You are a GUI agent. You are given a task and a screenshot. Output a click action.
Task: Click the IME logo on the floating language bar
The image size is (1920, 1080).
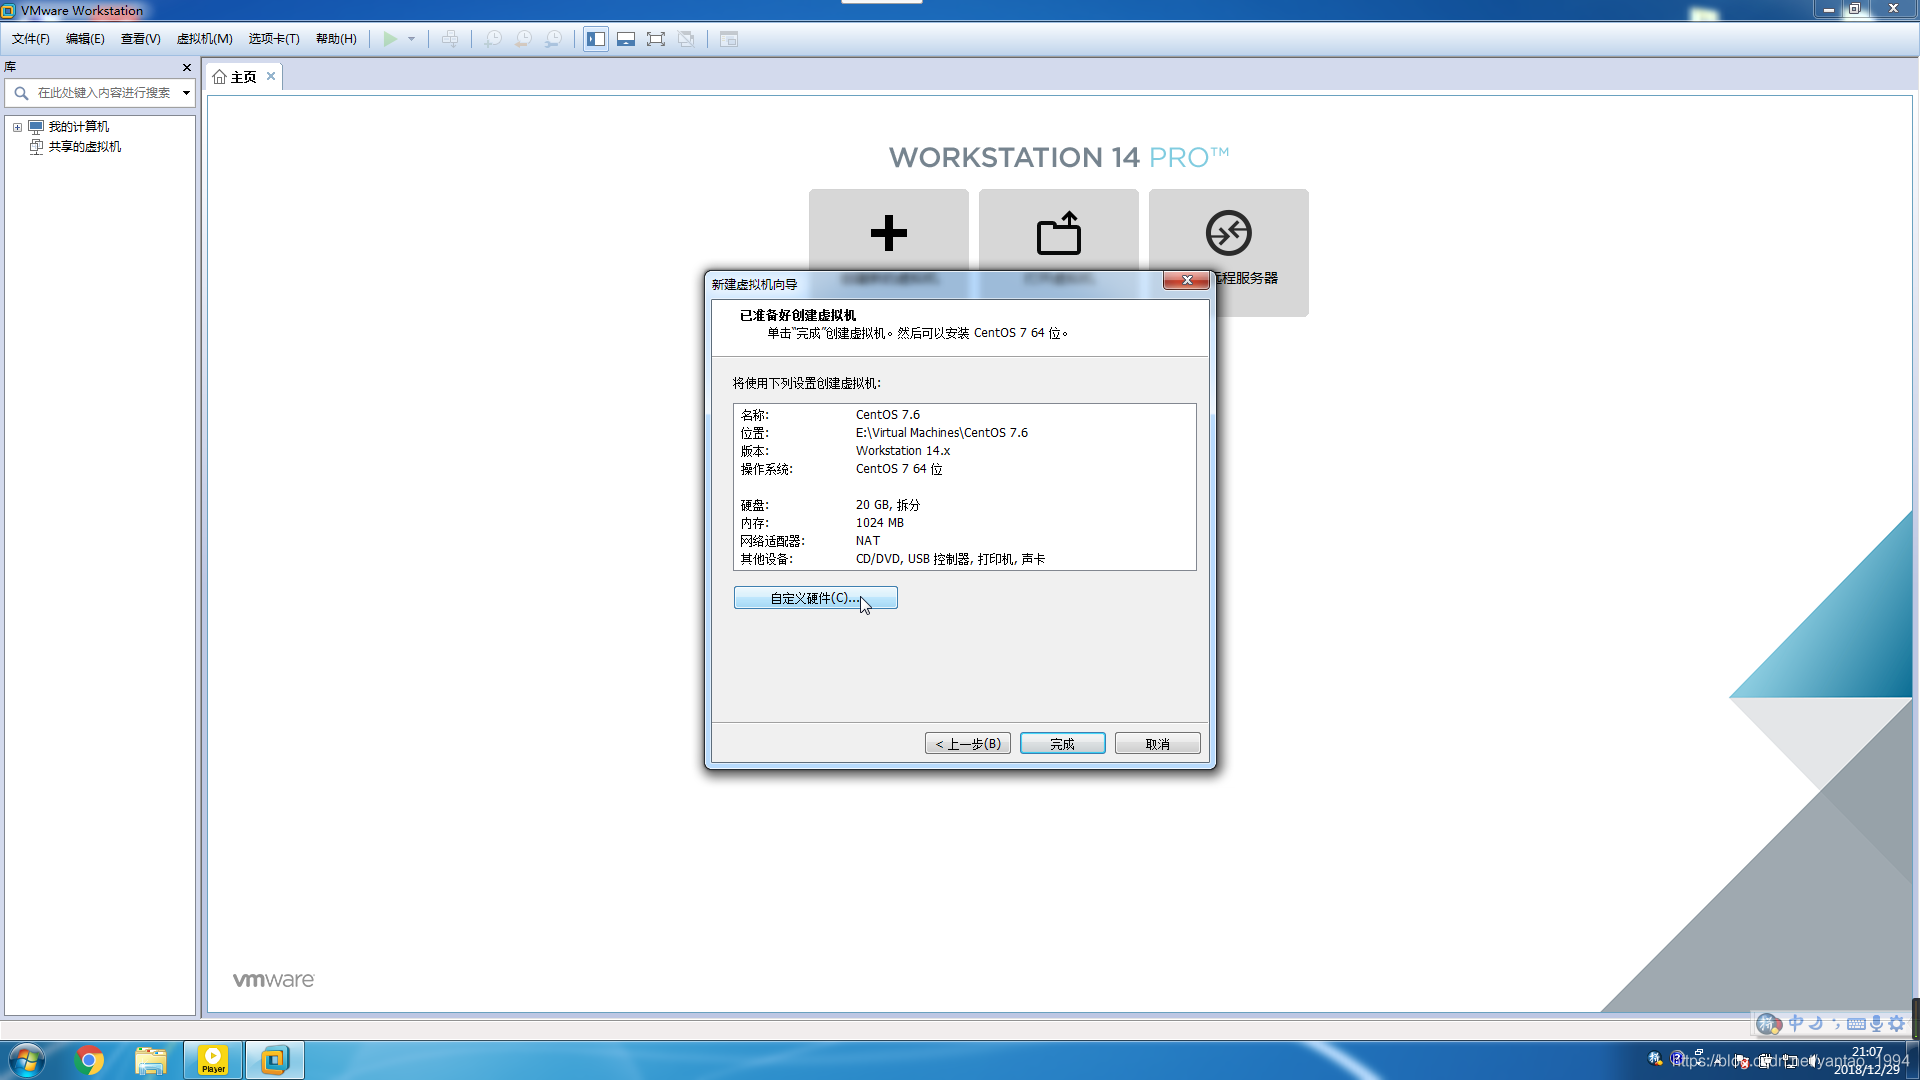click(x=1769, y=1023)
